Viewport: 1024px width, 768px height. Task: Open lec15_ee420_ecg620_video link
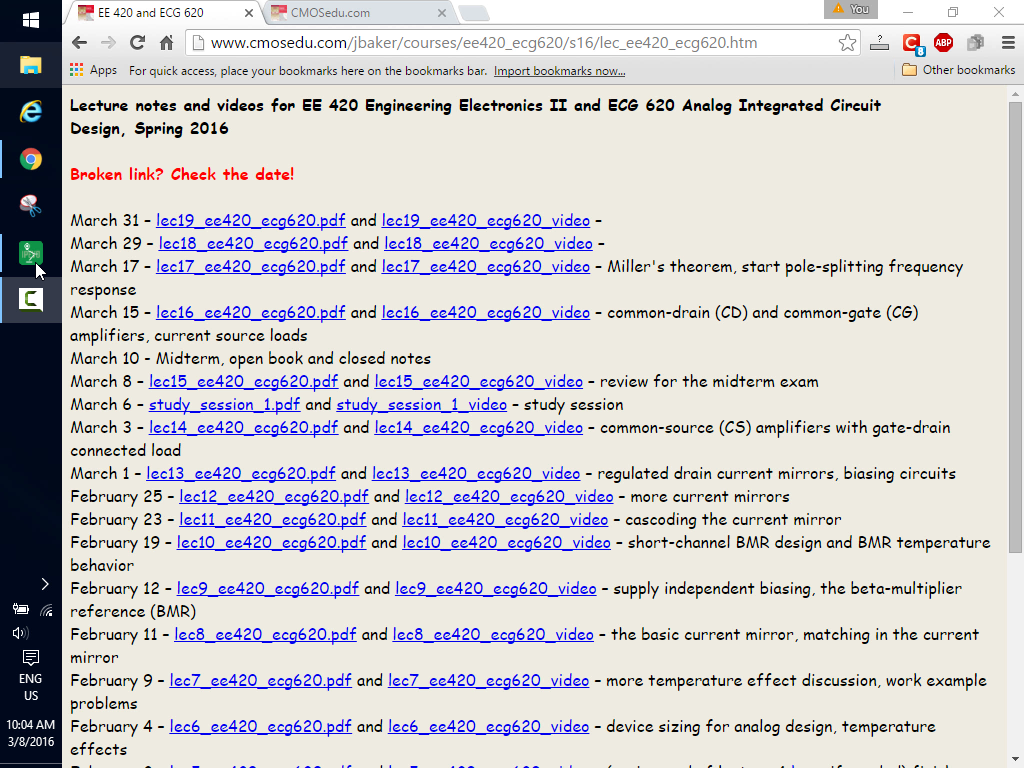point(479,381)
